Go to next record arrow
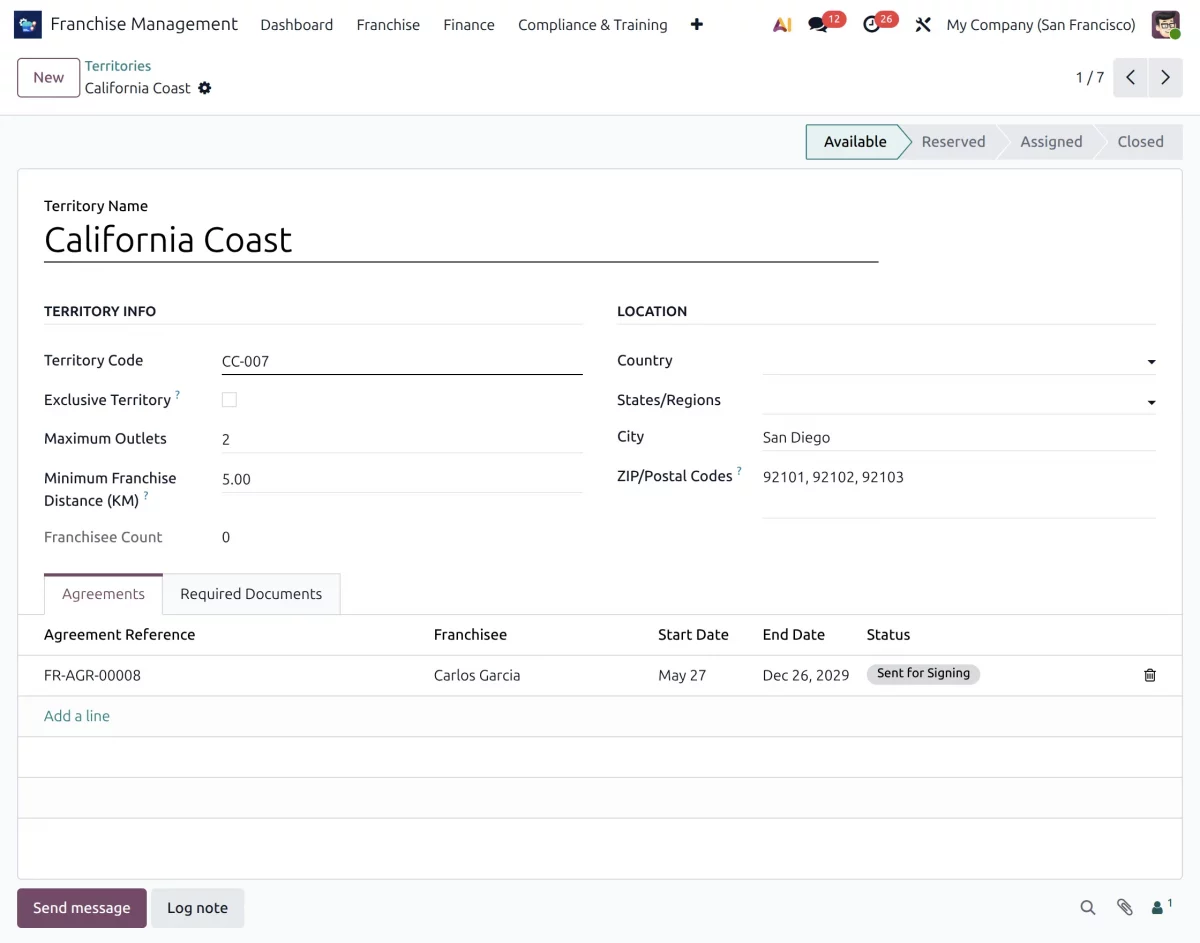The height and width of the screenshot is (943, 1200). (x=1165, y=78)
